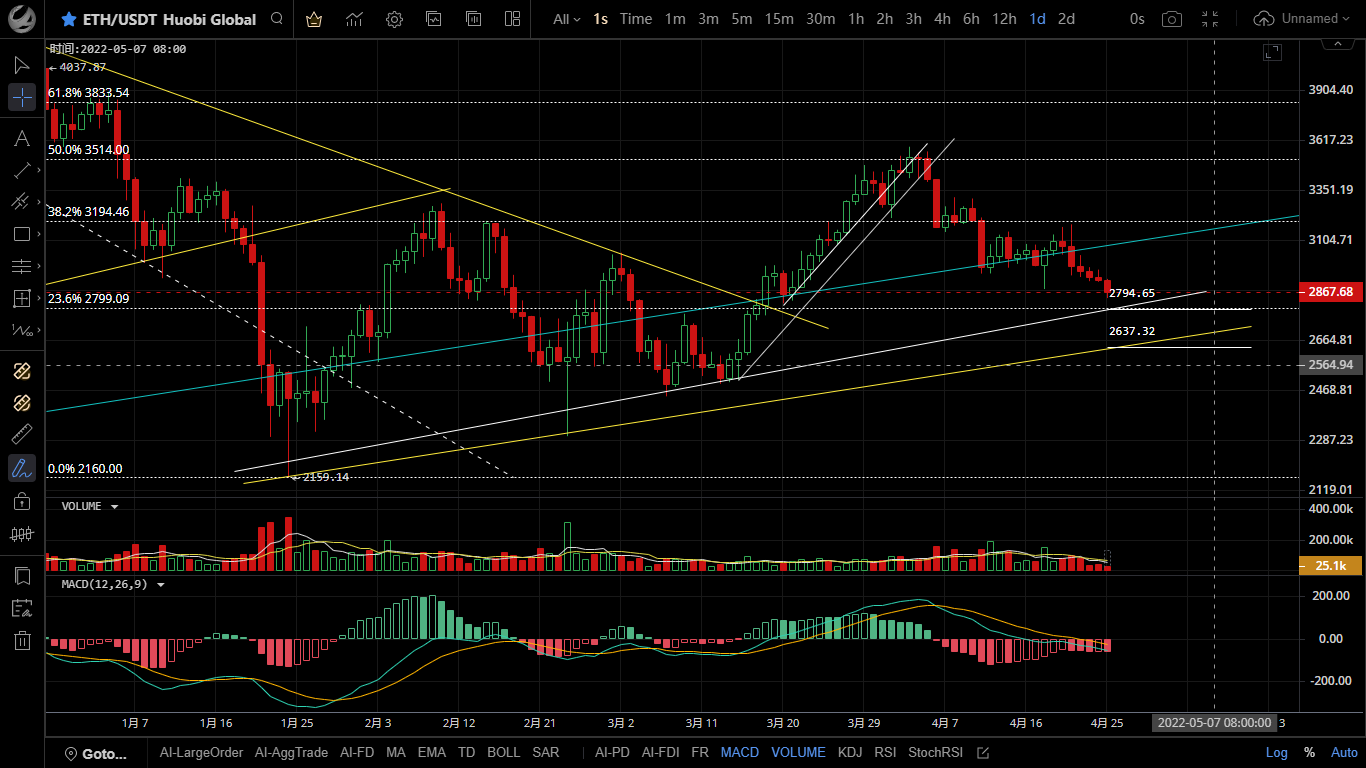Open the symbol search magnifier
This screenshot has width=1366, height=768.
tap(277, 19)
